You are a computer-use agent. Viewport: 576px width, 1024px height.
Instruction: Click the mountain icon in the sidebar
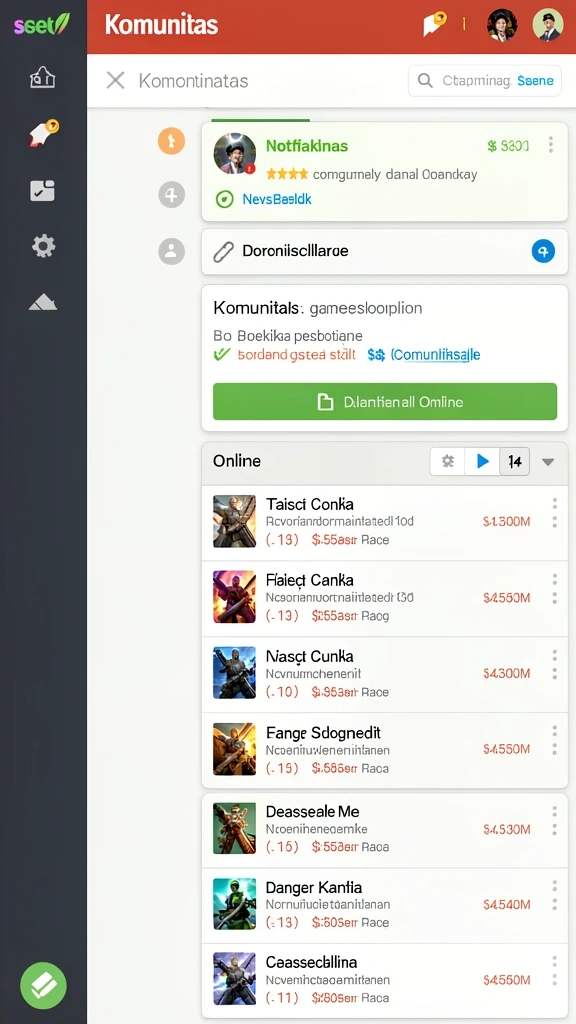pos(43,302)
